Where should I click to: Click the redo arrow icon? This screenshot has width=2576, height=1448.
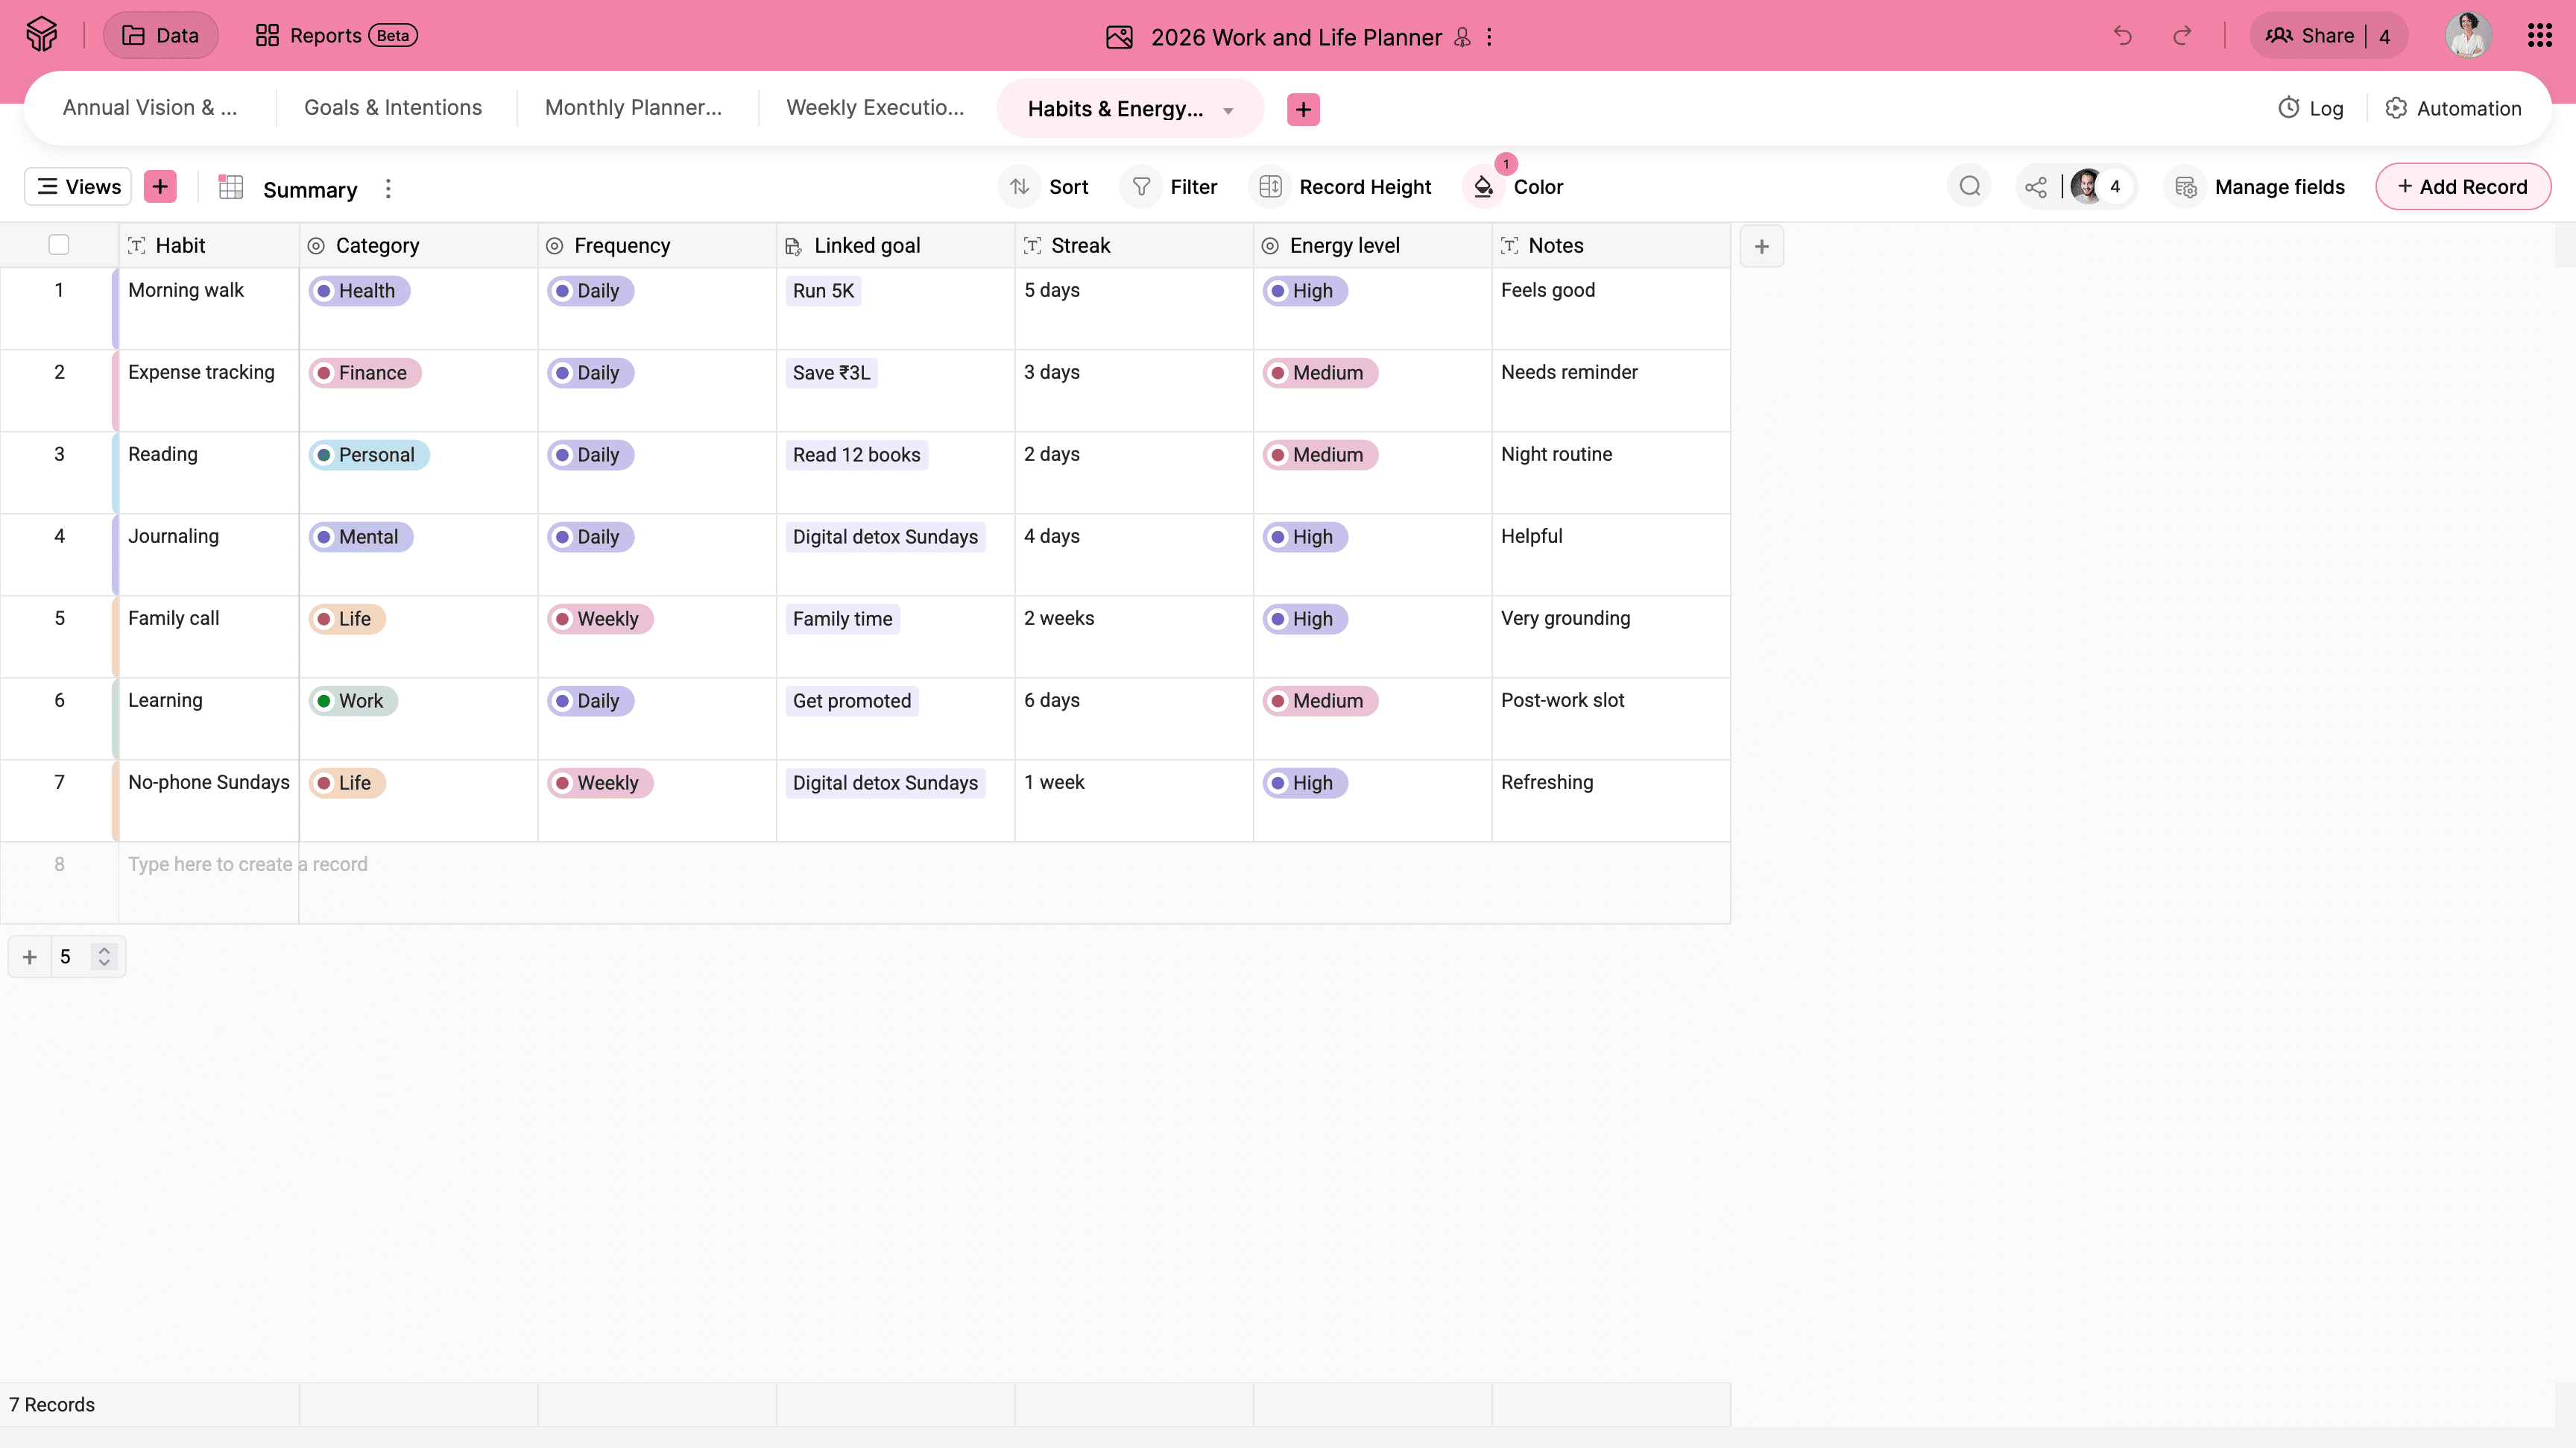click(x=2182, y=36)
